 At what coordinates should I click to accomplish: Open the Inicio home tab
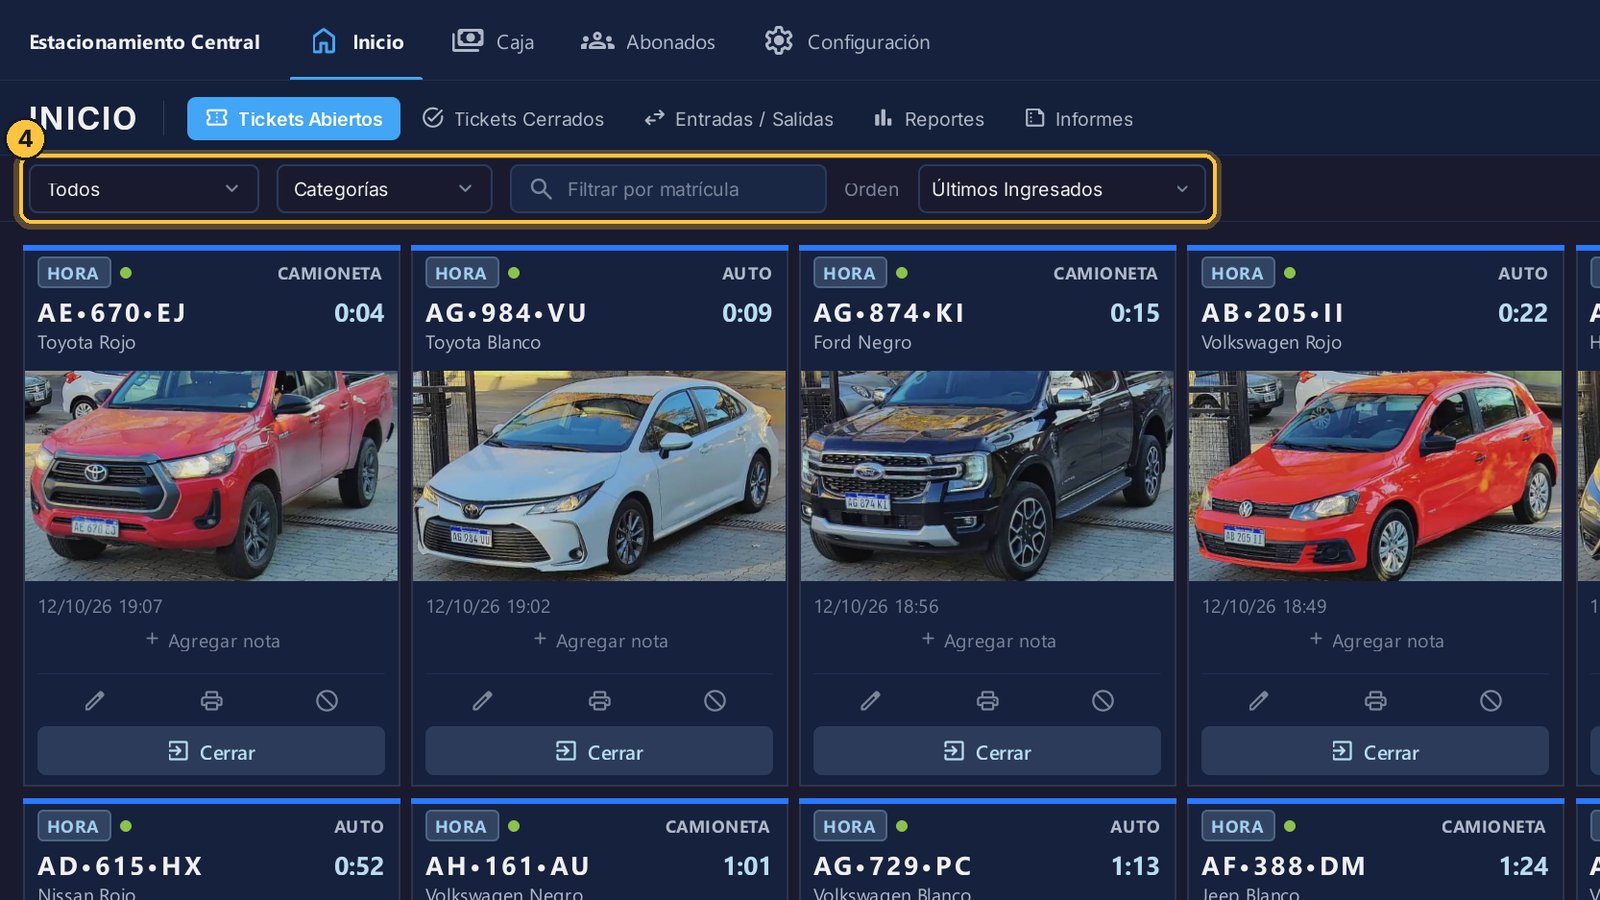356,42
